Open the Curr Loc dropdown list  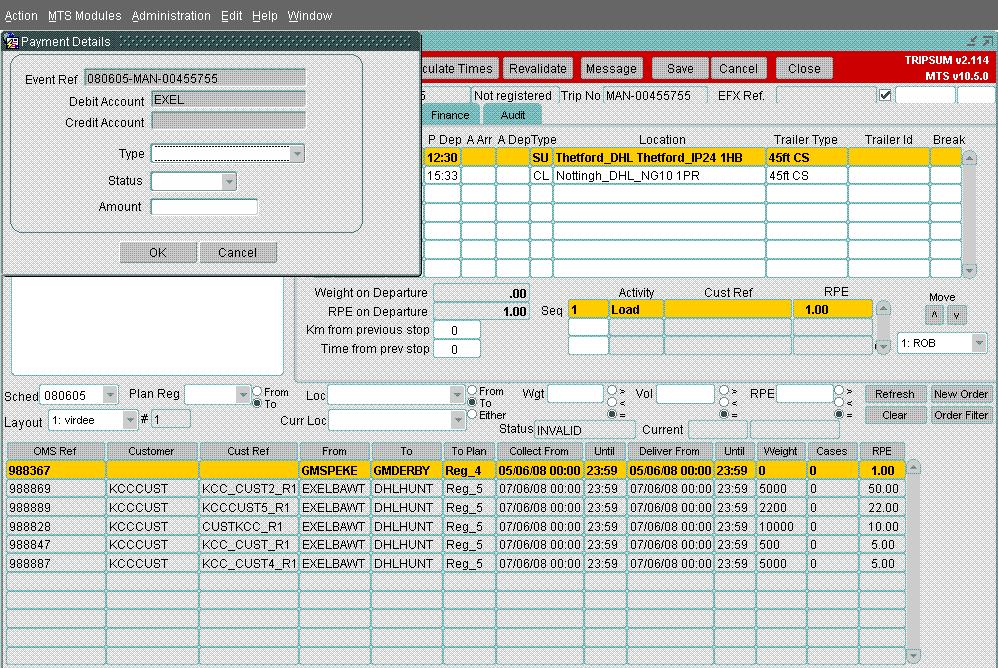click(458, 420)
